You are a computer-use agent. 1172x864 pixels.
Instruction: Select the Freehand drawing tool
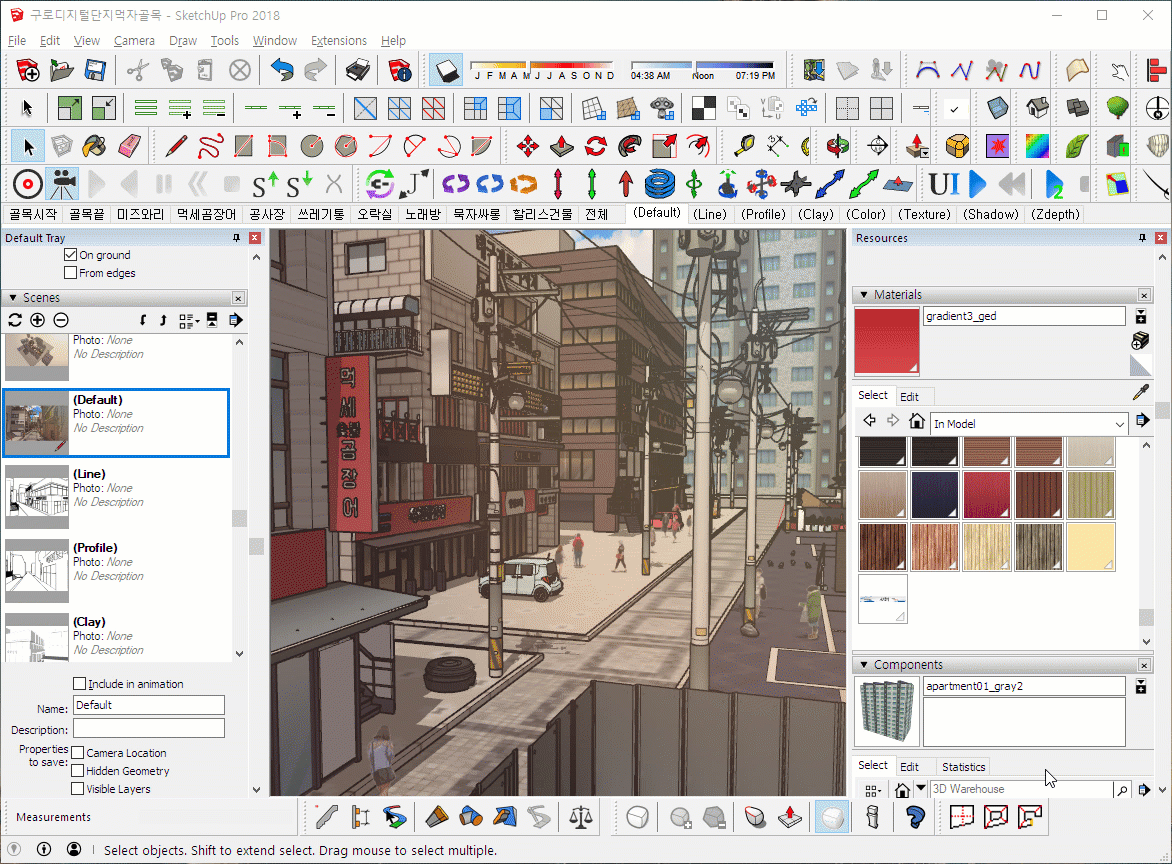pos(210,146)
